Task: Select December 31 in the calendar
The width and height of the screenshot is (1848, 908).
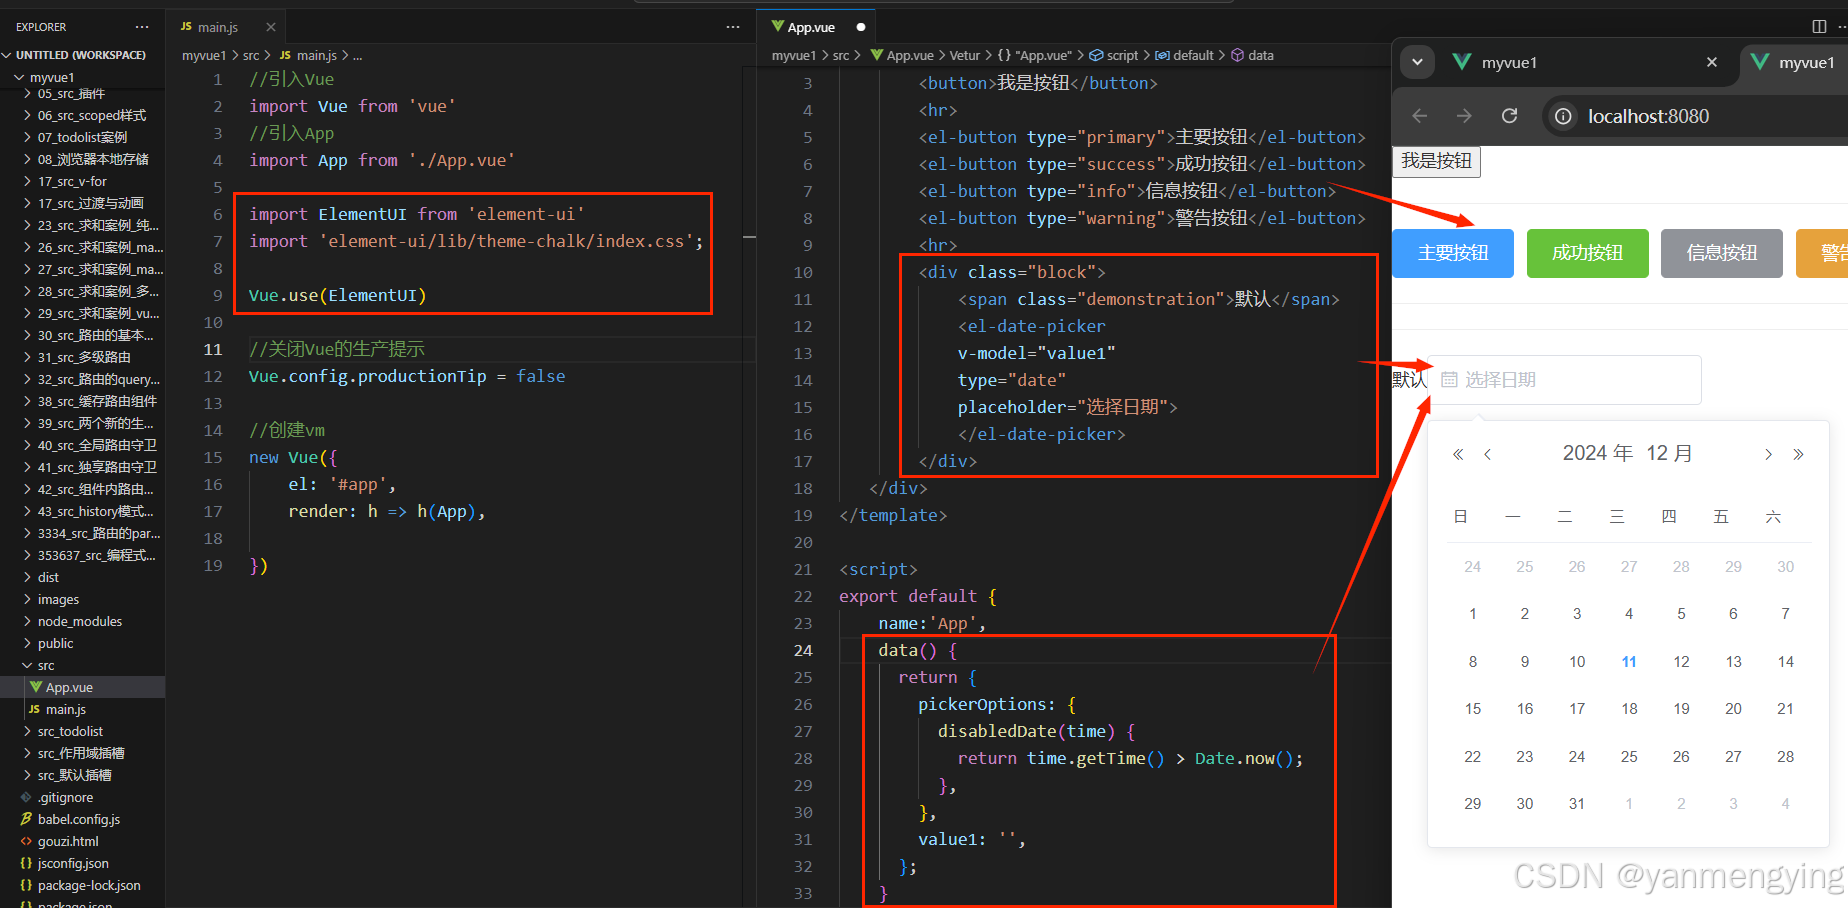Action: 1577,803
